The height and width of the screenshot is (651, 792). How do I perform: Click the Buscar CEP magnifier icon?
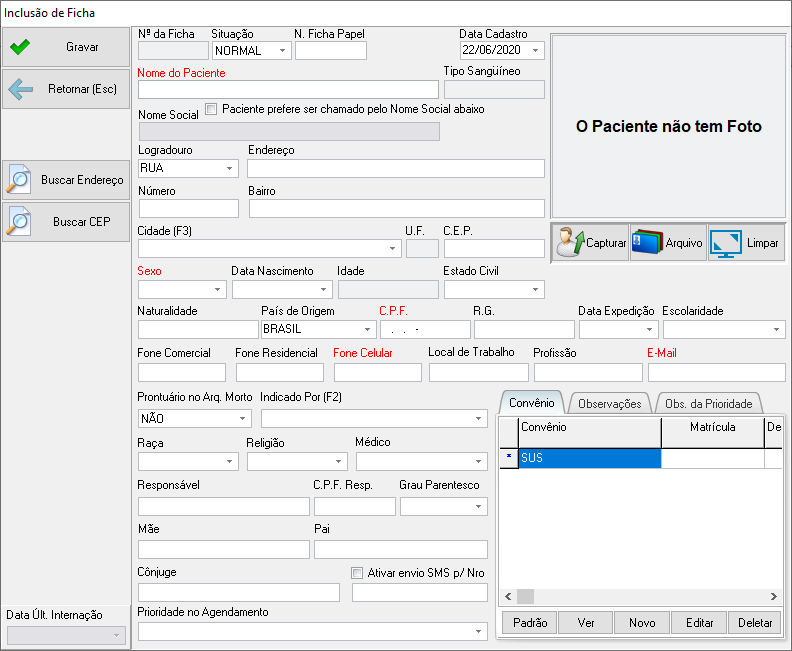tap(19, 222)
